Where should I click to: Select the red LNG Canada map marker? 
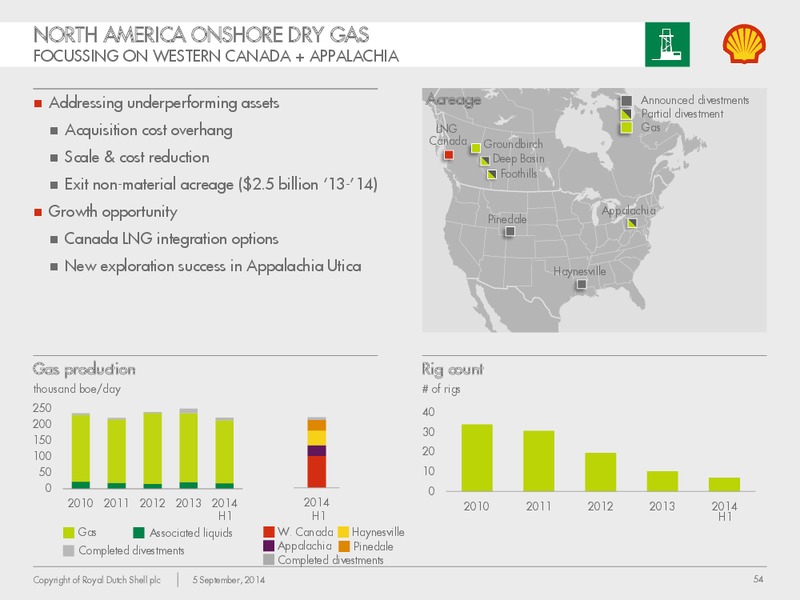point(448,155)
